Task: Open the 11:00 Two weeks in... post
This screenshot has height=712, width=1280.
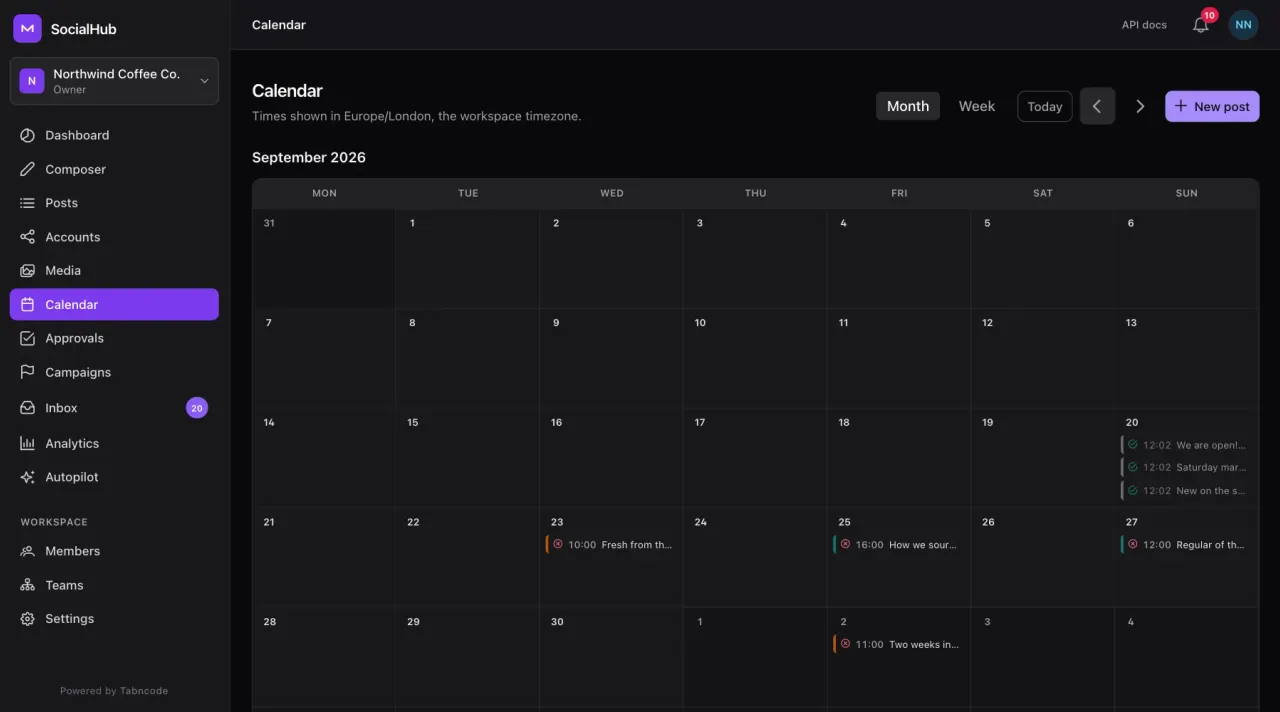Action: tap(899, 644)
